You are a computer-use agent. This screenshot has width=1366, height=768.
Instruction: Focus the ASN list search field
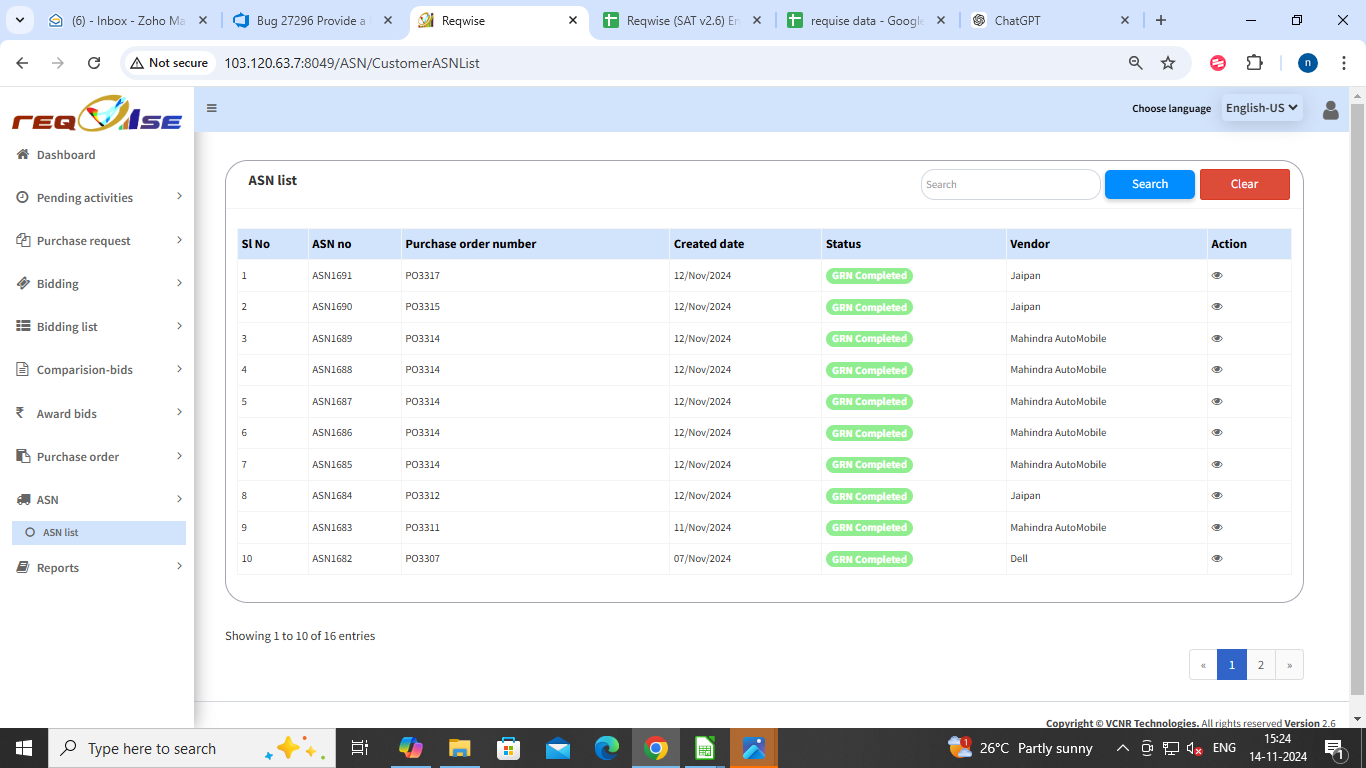[1011, 184]
